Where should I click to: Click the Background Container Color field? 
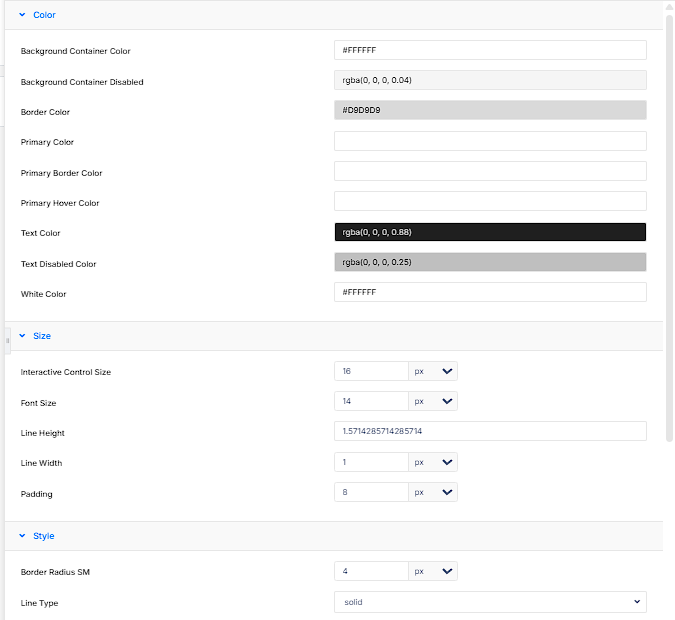click(490, 50)
